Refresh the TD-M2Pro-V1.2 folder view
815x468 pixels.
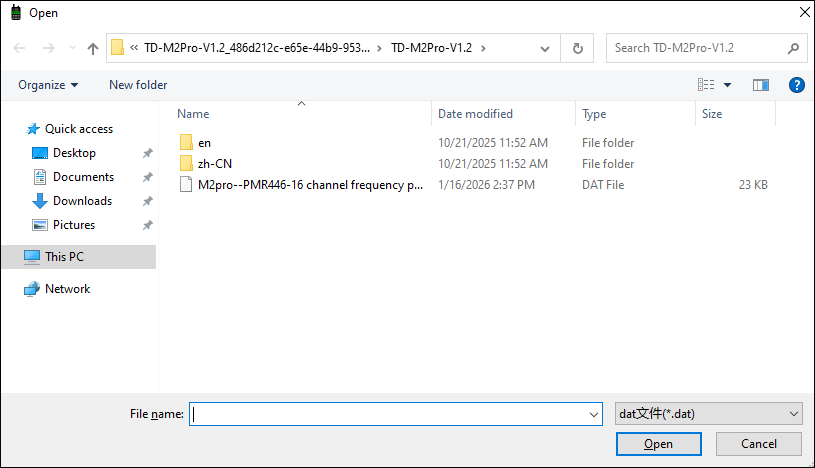(577, 48)
